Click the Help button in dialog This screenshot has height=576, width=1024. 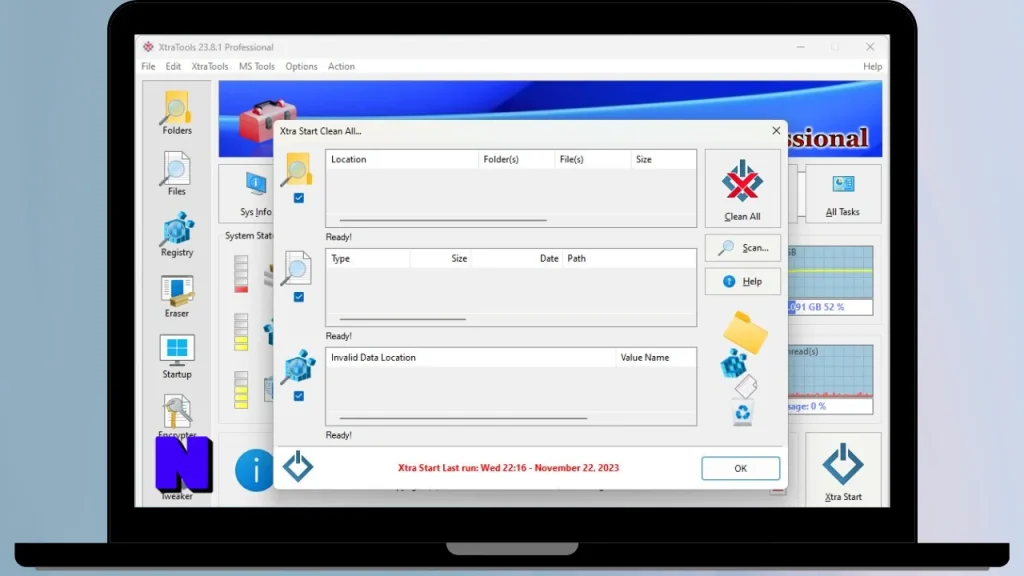[743, 281]
